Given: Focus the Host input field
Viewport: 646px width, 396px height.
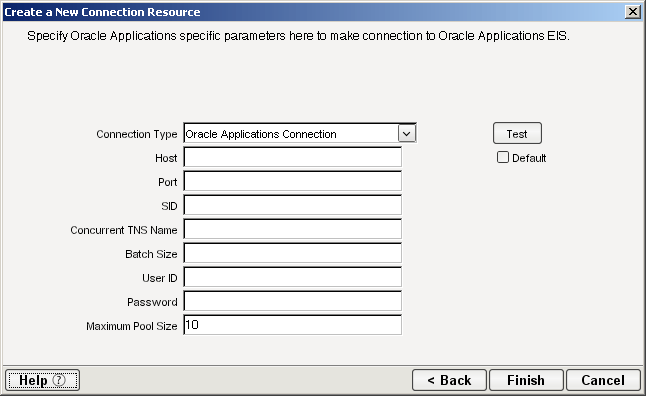Looking at the screenshot, I should click(x=293, y=157).
